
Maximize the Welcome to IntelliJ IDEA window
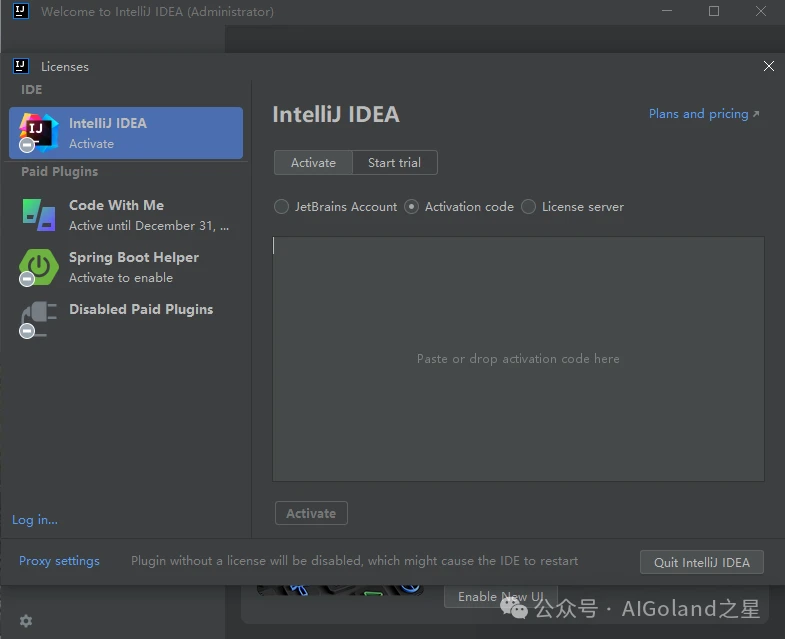tap(714, 11)
